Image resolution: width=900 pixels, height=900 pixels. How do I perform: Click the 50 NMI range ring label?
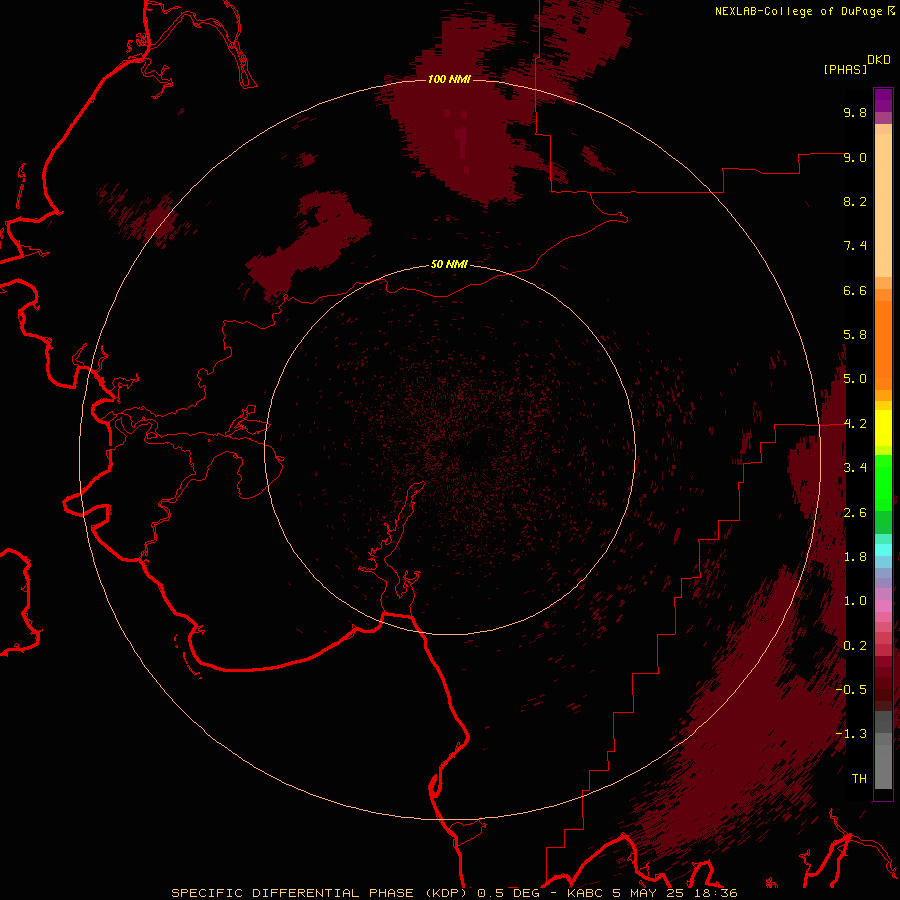click(x=449, y=264)
